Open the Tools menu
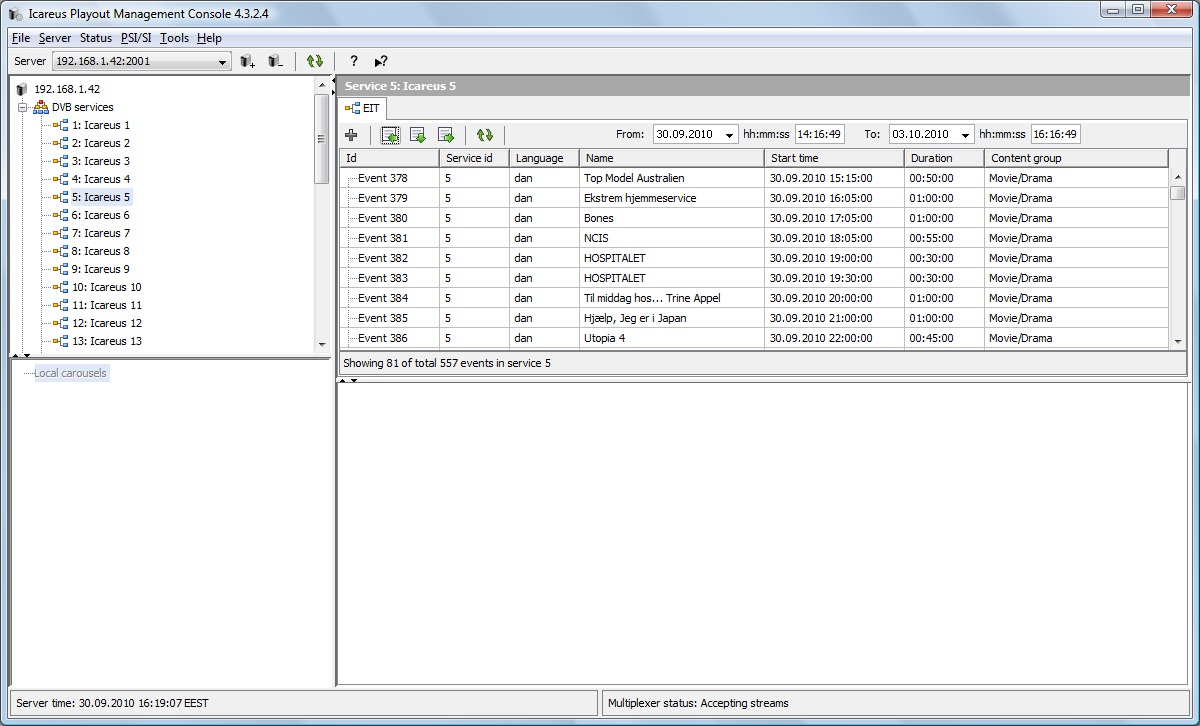This screenshot has height=726, width=1200. click(174, 38)
